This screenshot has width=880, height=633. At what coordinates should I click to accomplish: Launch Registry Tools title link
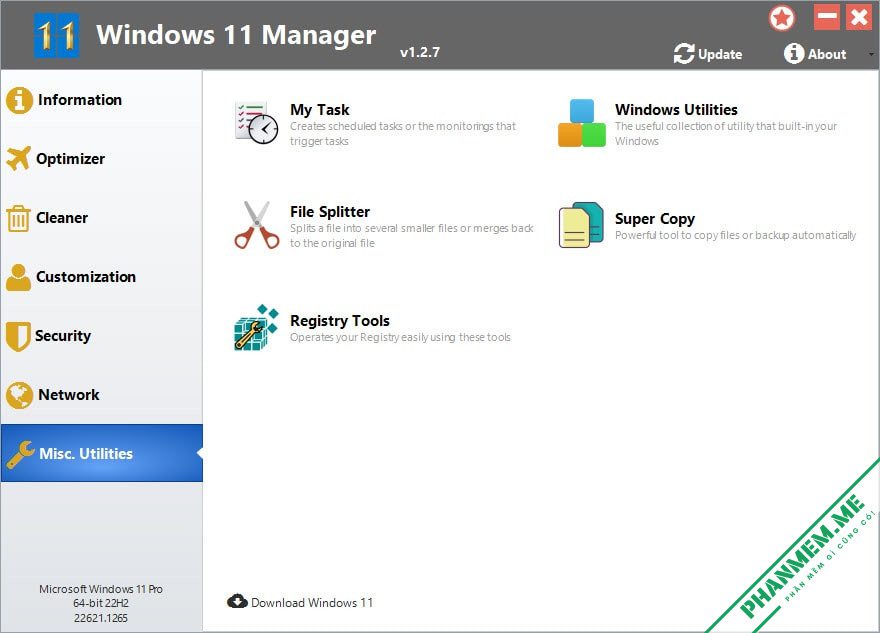click(340, 321)
